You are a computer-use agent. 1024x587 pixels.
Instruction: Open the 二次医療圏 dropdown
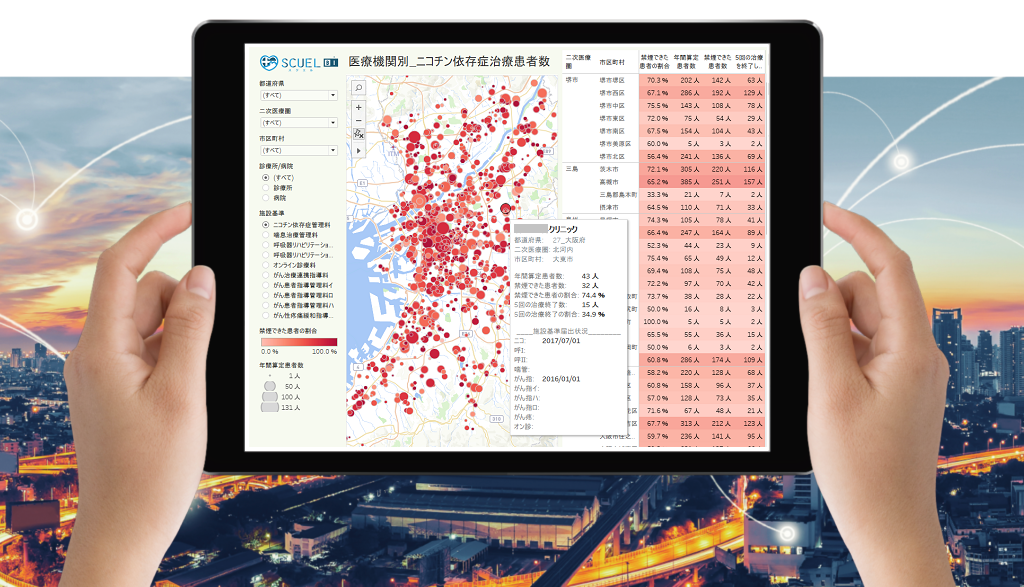[298, 123]
